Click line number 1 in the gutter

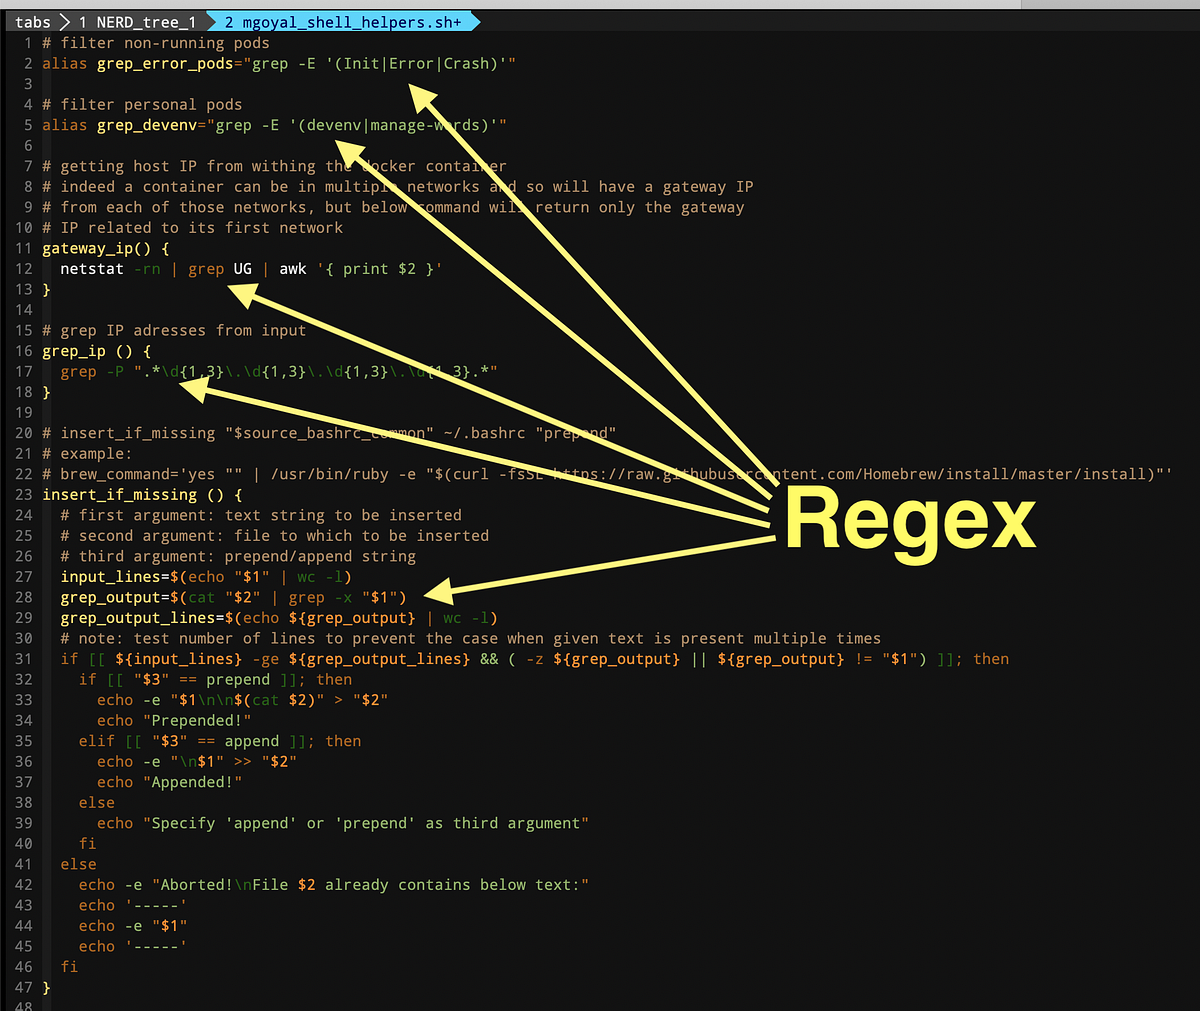point(26,42)
